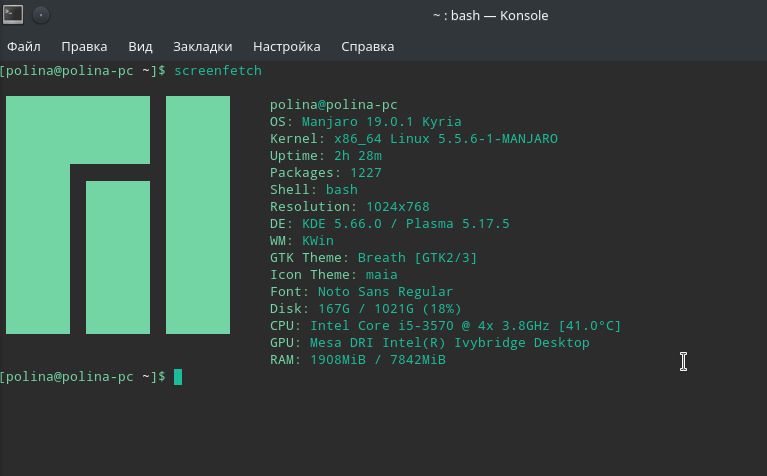Click the round pin button in title bar

(41, 15)
